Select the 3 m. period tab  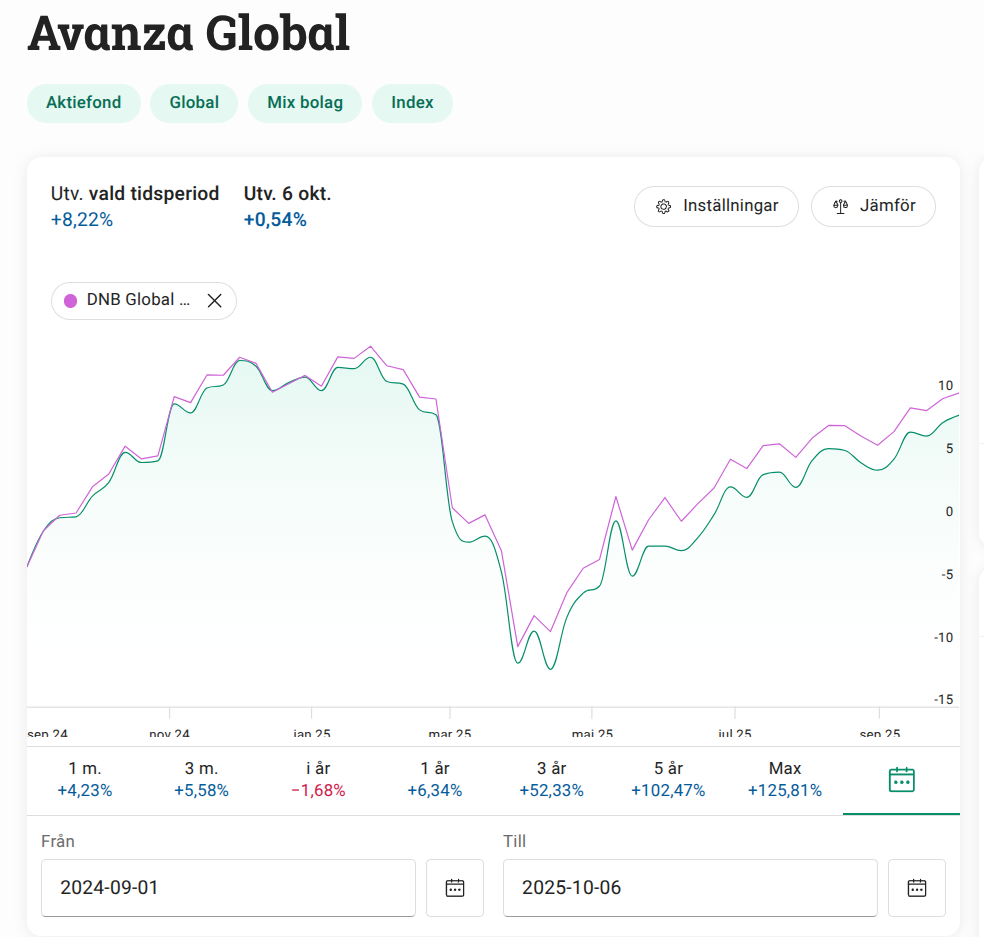tap(201, 779)
